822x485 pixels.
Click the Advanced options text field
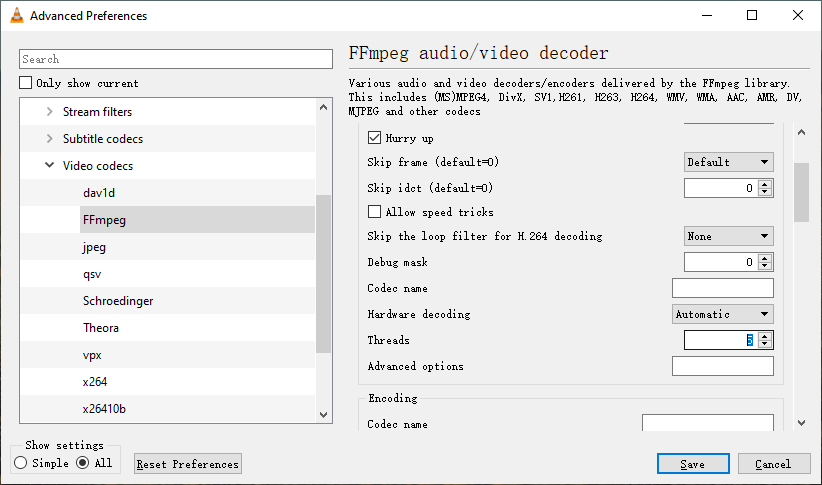(723, 366)
